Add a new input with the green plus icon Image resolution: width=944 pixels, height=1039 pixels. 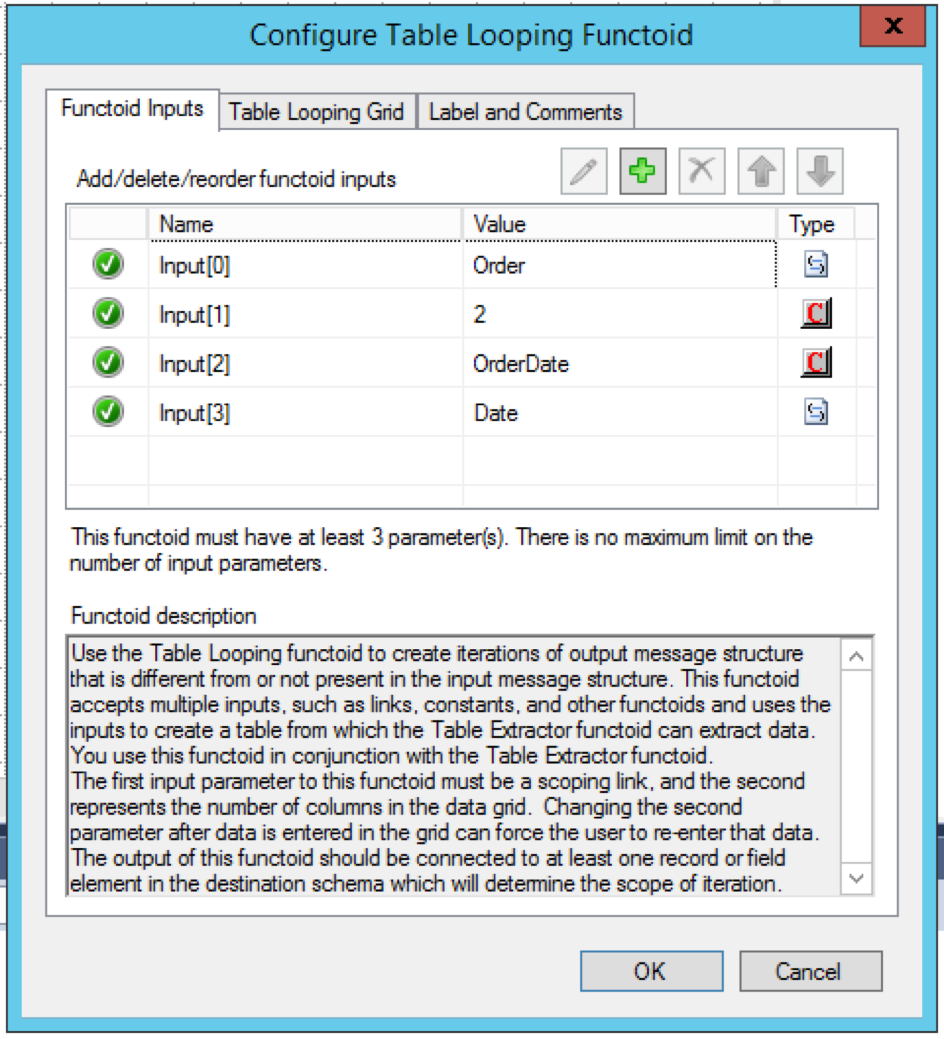tap(643, 172)
